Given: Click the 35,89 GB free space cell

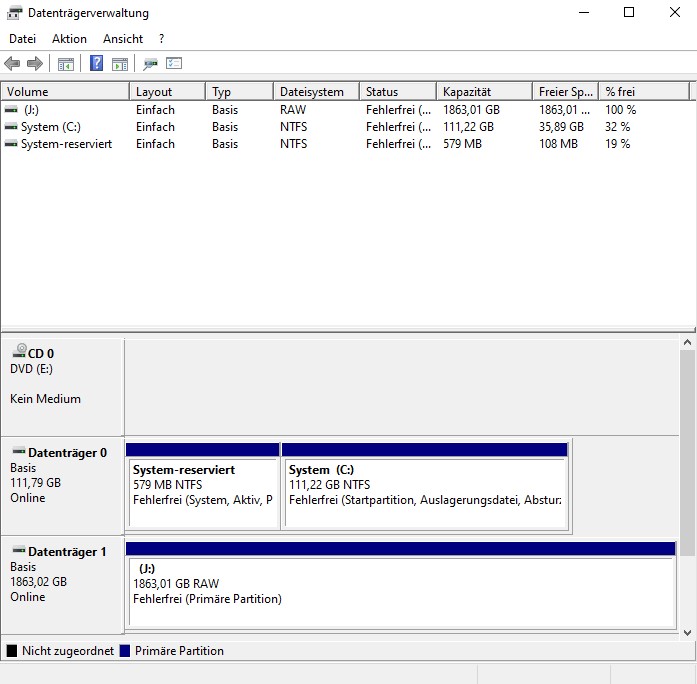Looking at the screenshot, I should [561, 127].
